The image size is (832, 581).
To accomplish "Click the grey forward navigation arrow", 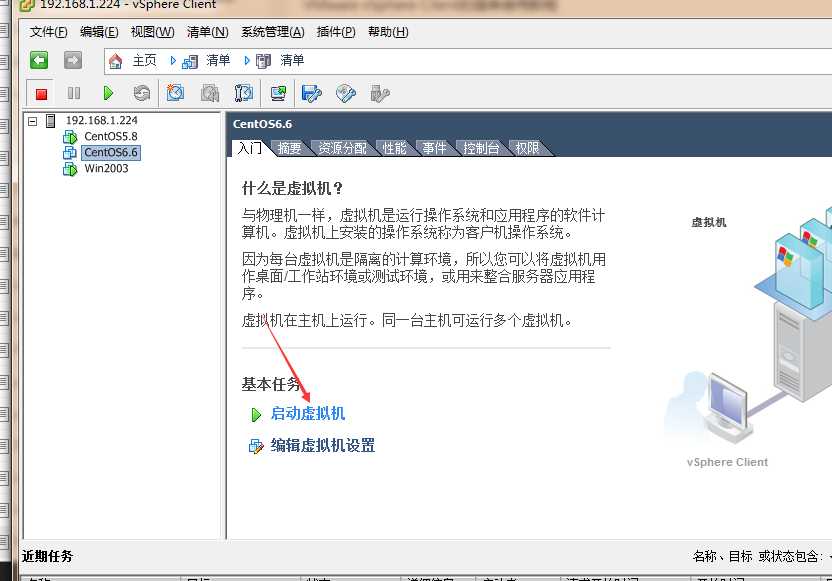I will (73, 60).
